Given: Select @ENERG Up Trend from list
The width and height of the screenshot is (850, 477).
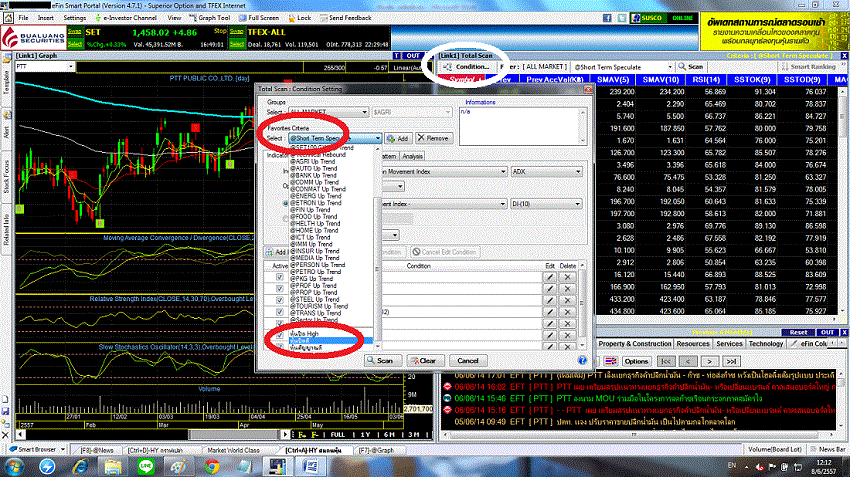Looking at the screenshot, I should (x=315, y=196).
